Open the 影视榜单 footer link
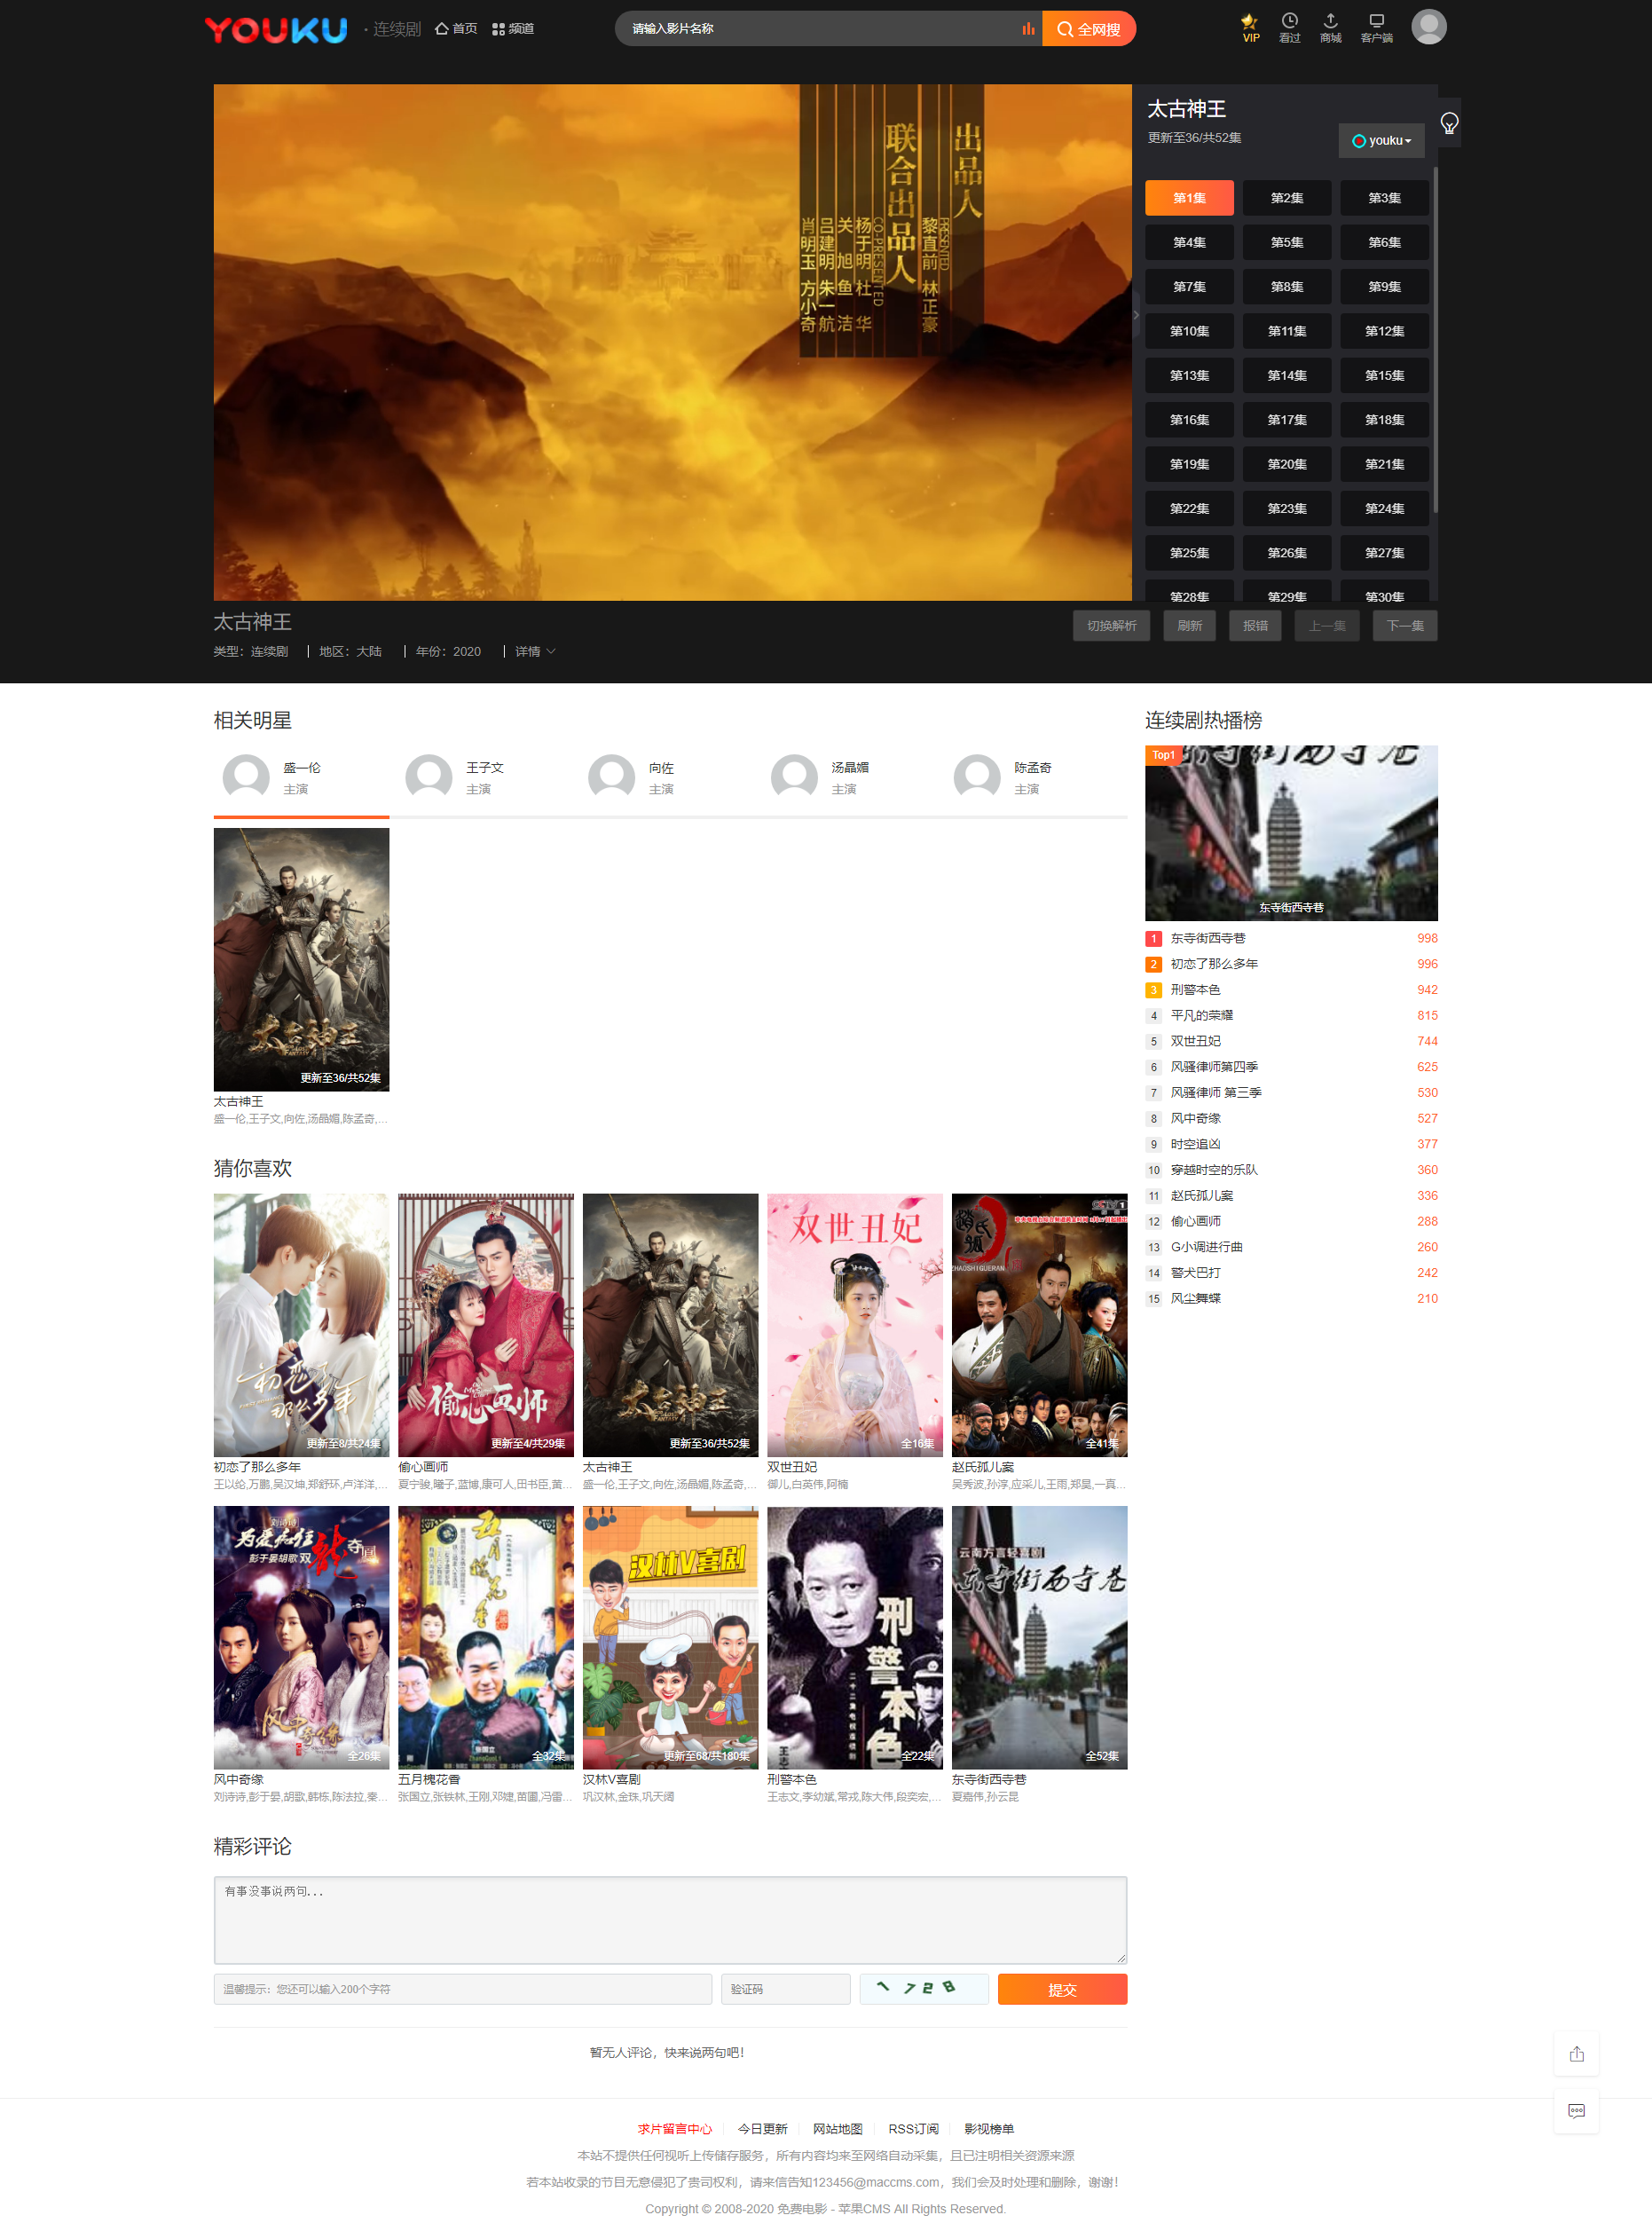 [989, 2129]
